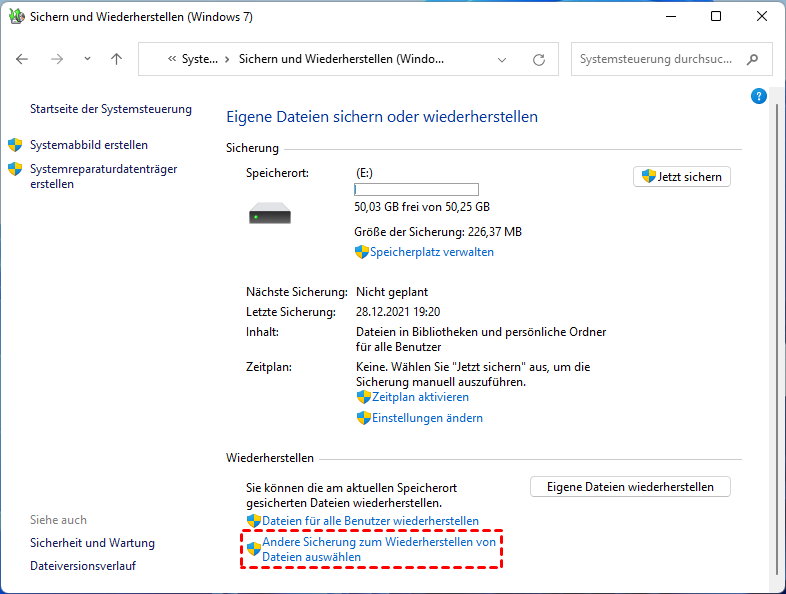
Task: Click heading Eigene Dateien sichern oder wiederherstellen
Action: (382, 117)
